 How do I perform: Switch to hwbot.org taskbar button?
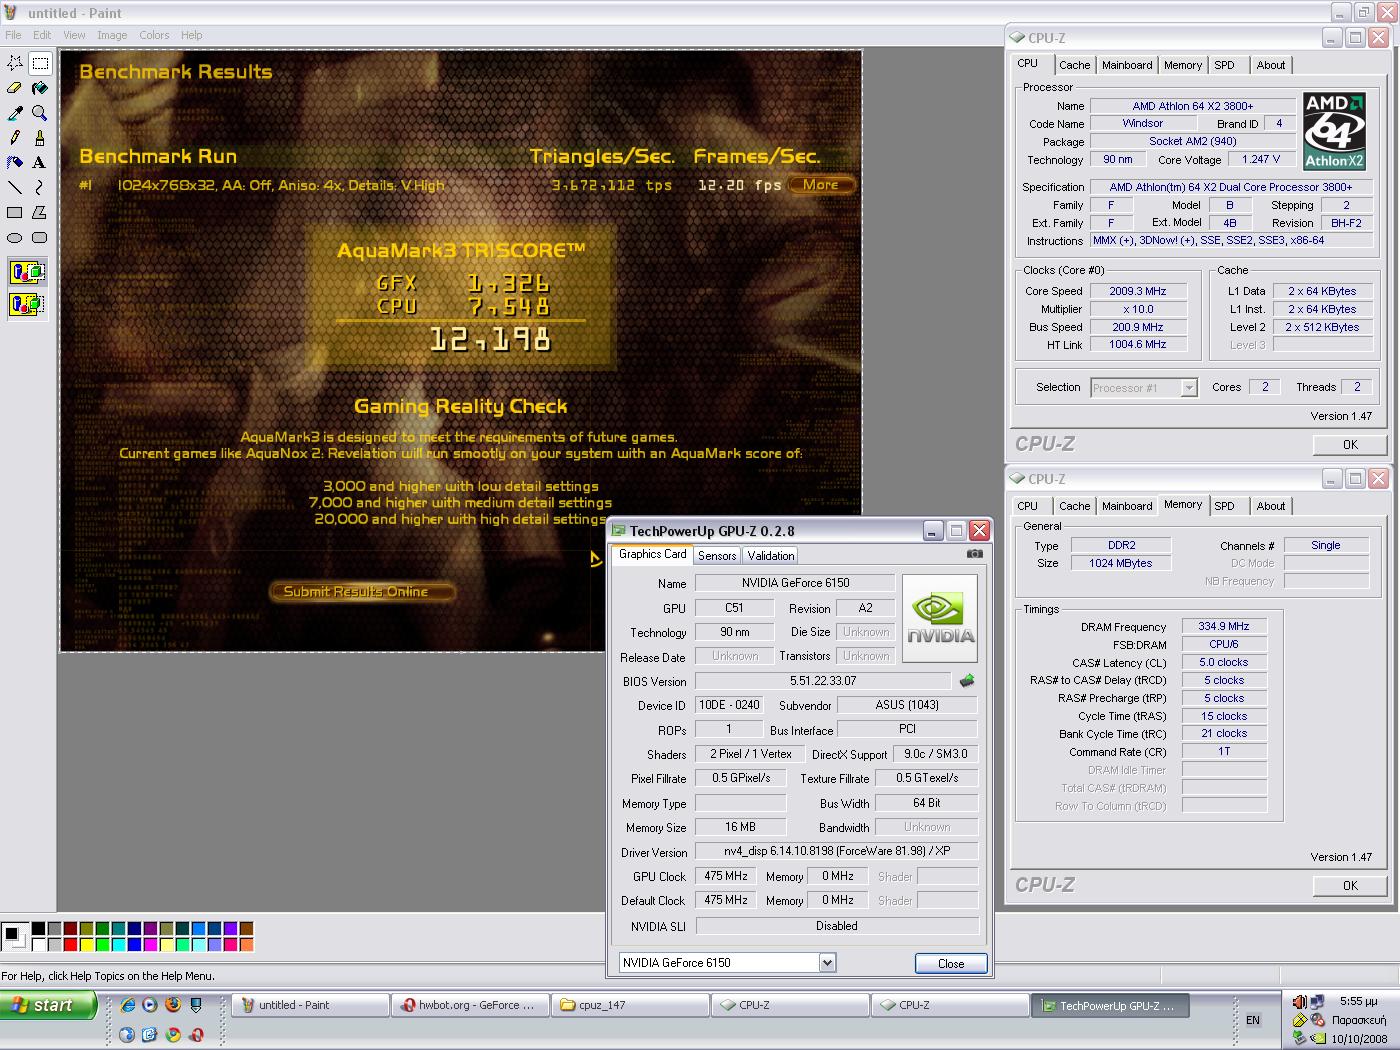coord(470,1005)
